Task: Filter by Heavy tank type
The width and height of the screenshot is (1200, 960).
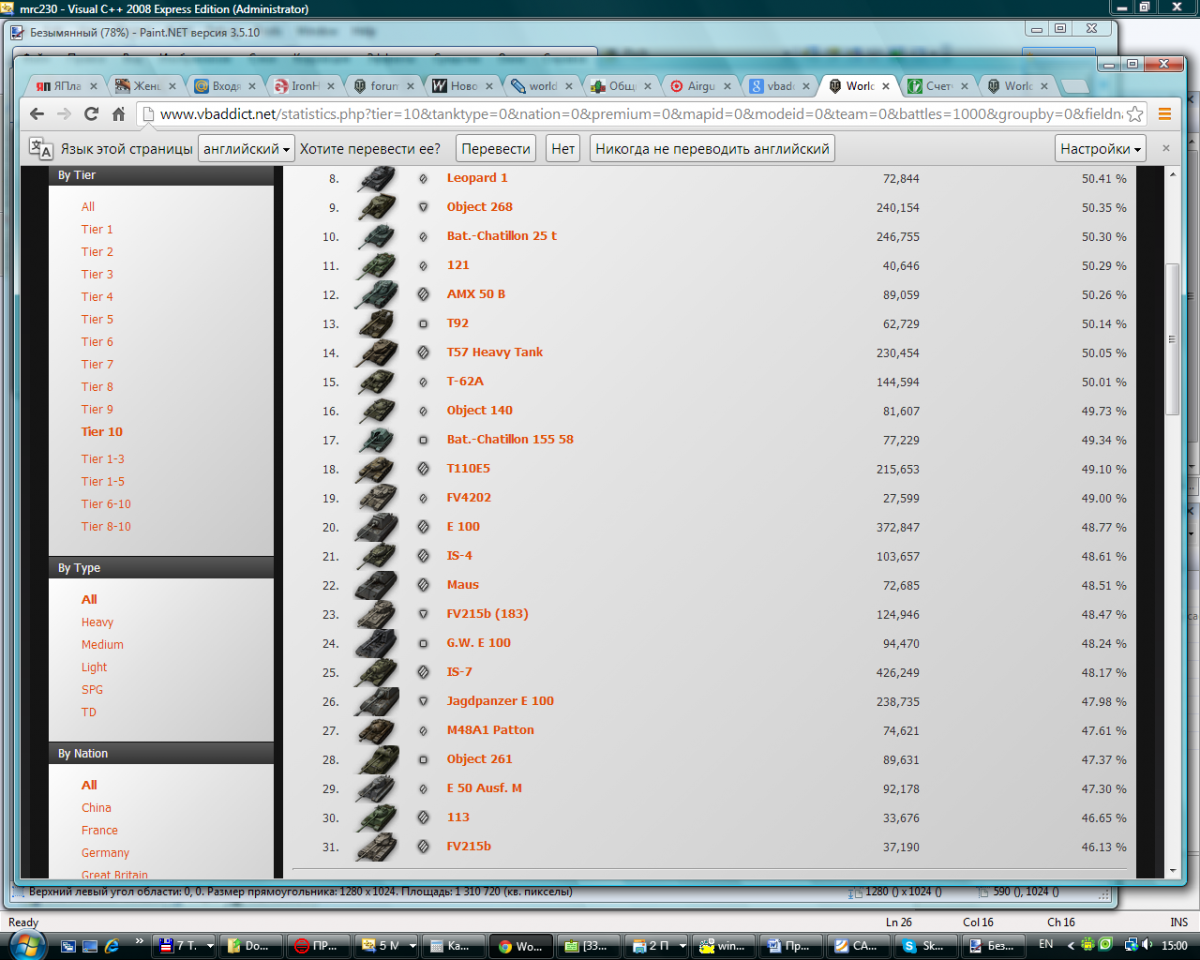Action: [x=97, y=622]
